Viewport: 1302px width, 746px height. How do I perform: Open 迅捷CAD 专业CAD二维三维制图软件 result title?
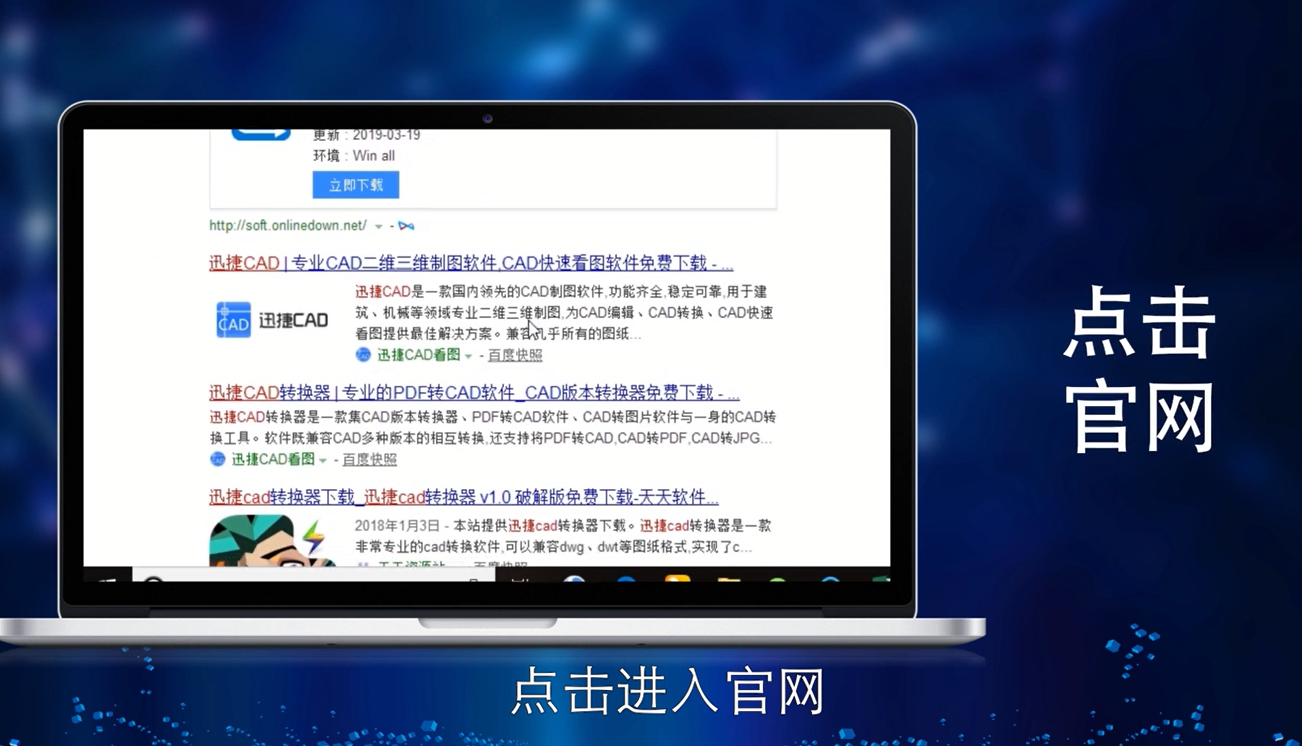pyautogui.click(x=471, y=264)
